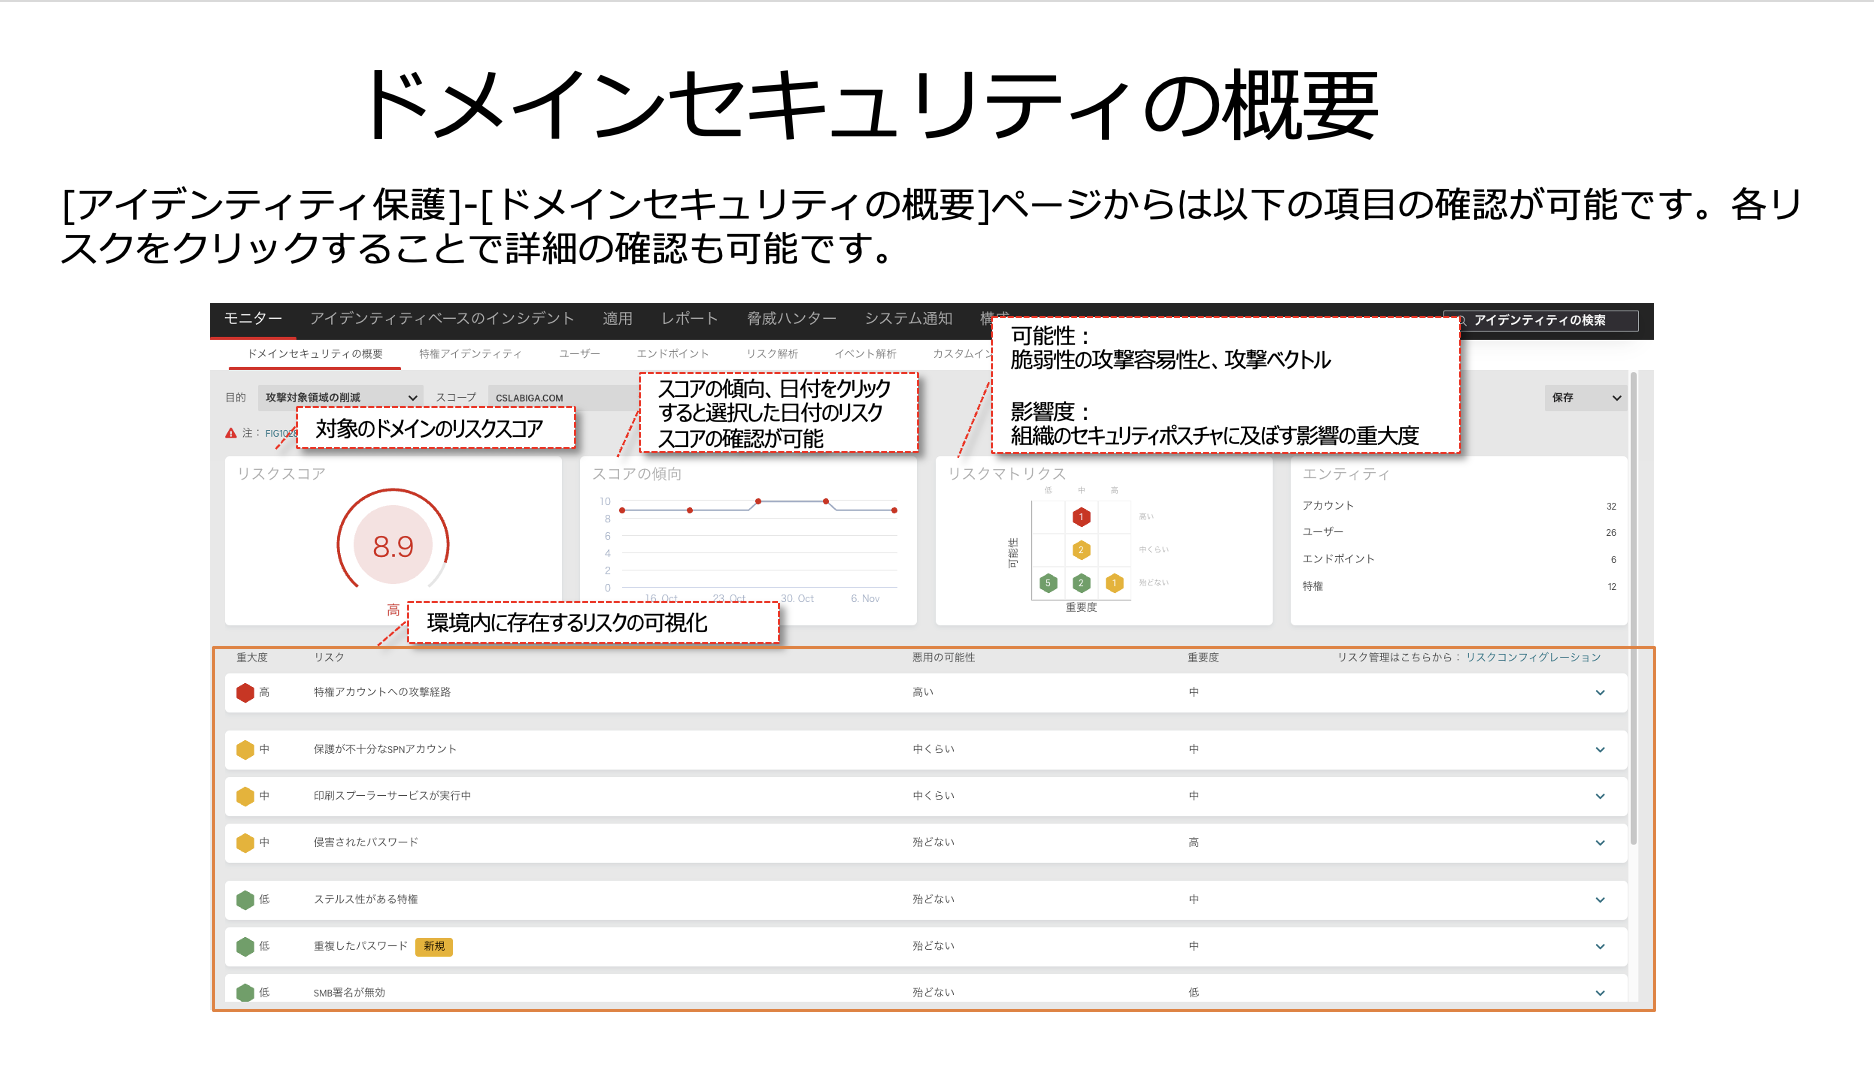Click the vertical scrollbar of the dashboard
Screen dimensions: 1874x1068
[1634, 608]
